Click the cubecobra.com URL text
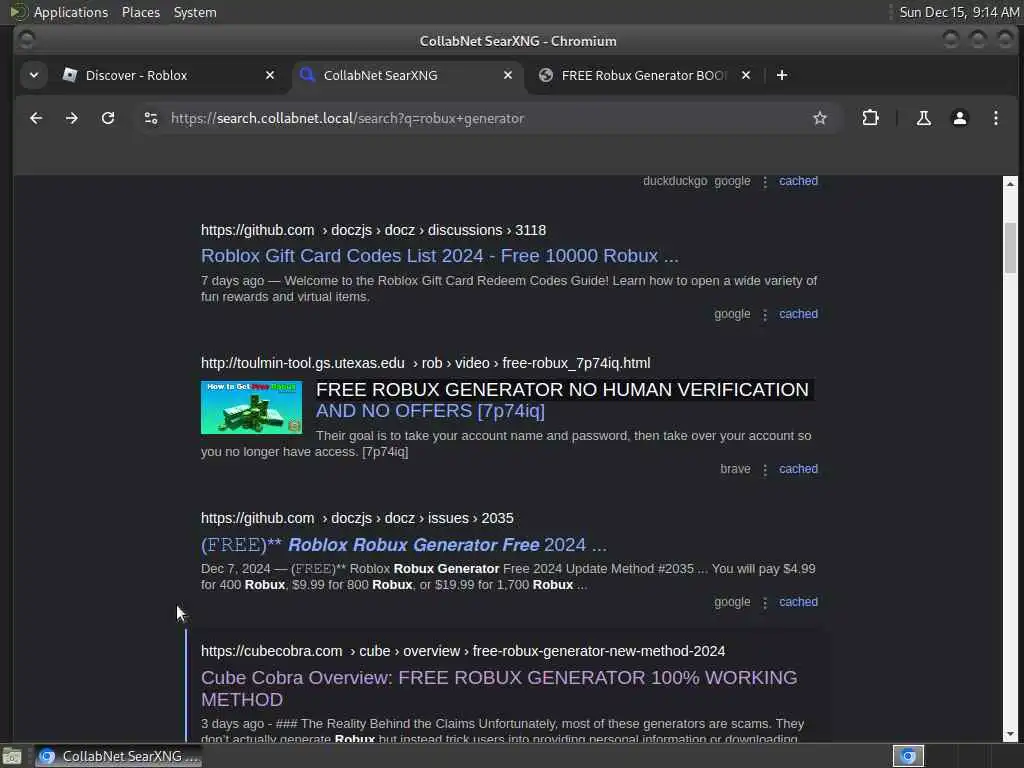Image resolution: width=1024 pixels, height=768 pixels. [x=462, y=652]
